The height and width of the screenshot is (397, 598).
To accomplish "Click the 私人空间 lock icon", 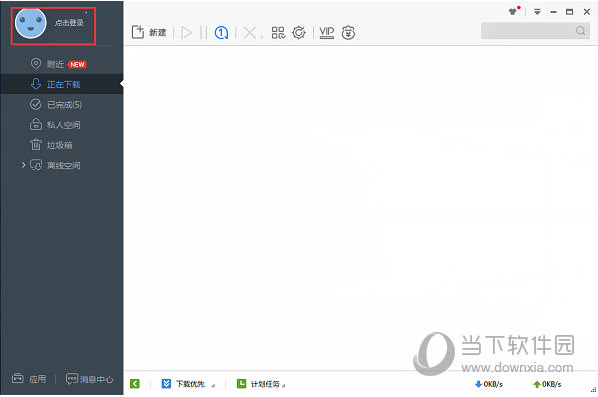I will coord(36,124).
